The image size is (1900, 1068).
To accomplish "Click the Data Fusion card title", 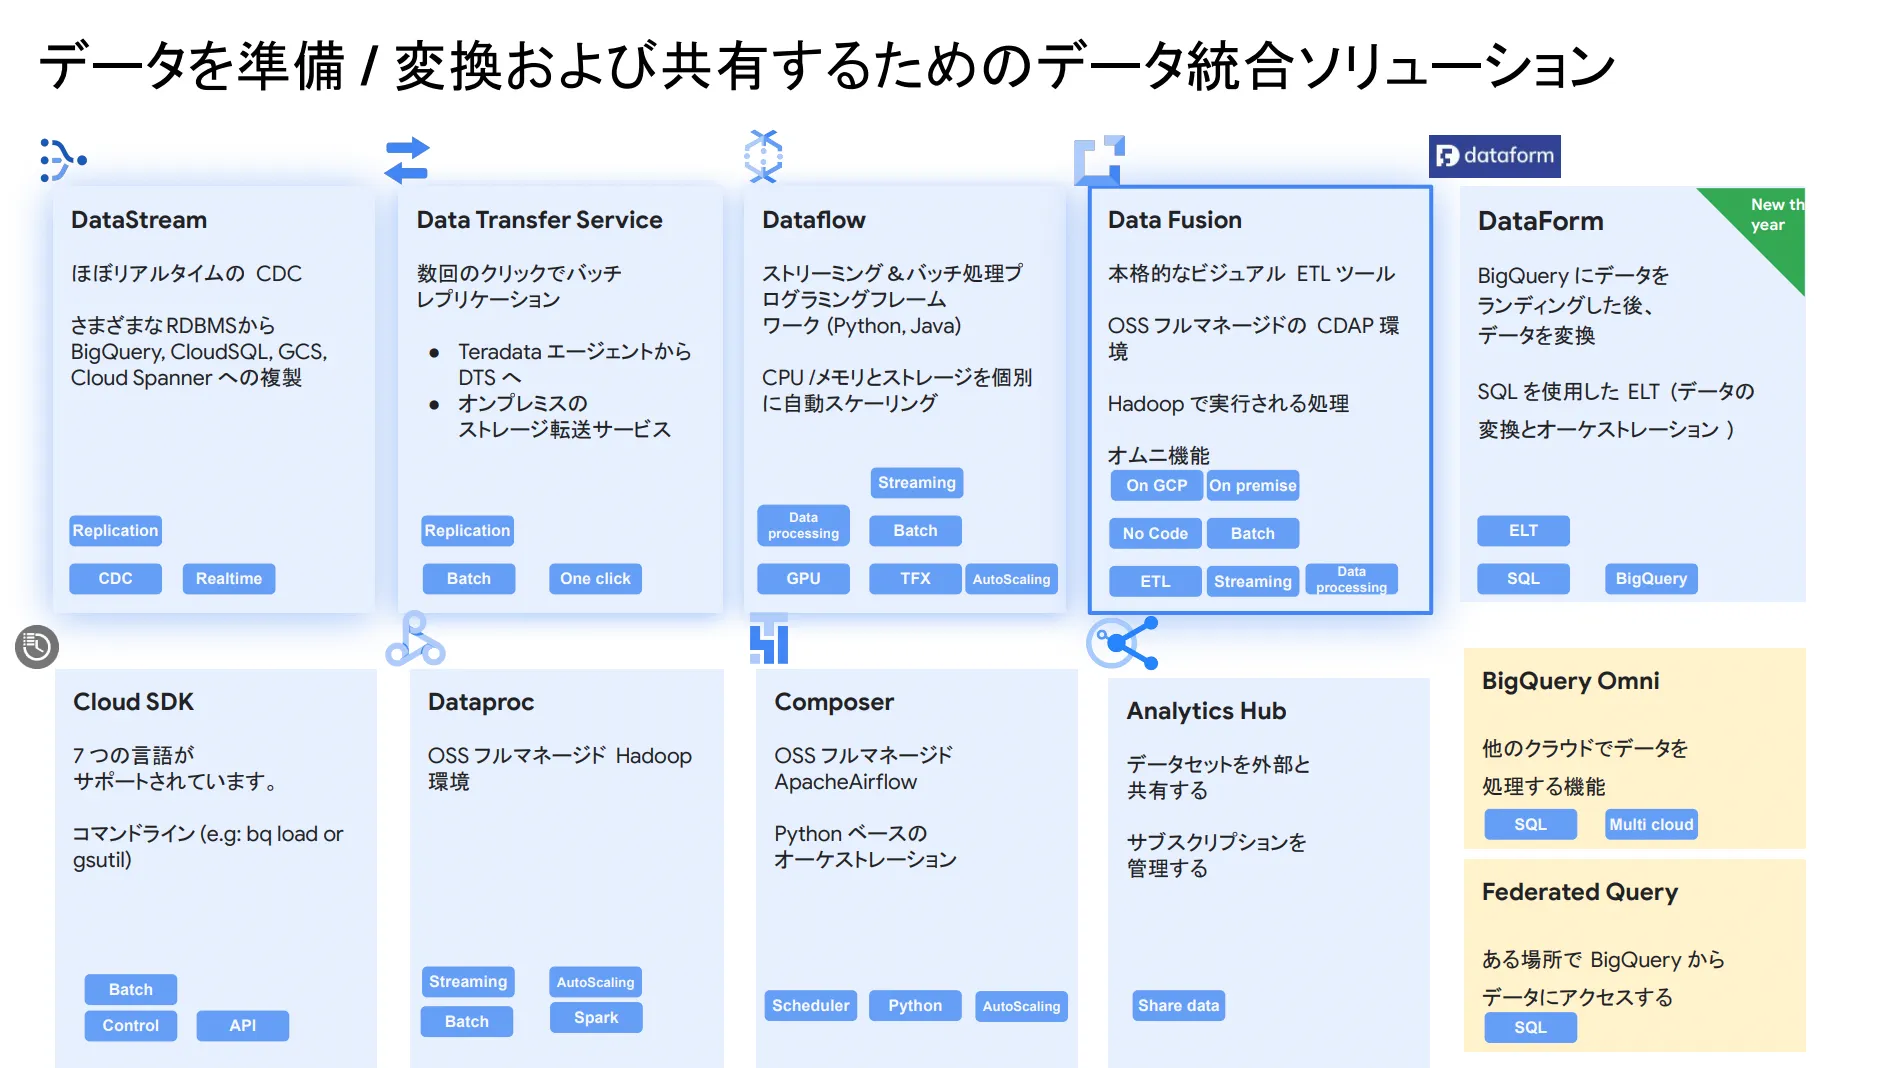I will point(1174,220).
